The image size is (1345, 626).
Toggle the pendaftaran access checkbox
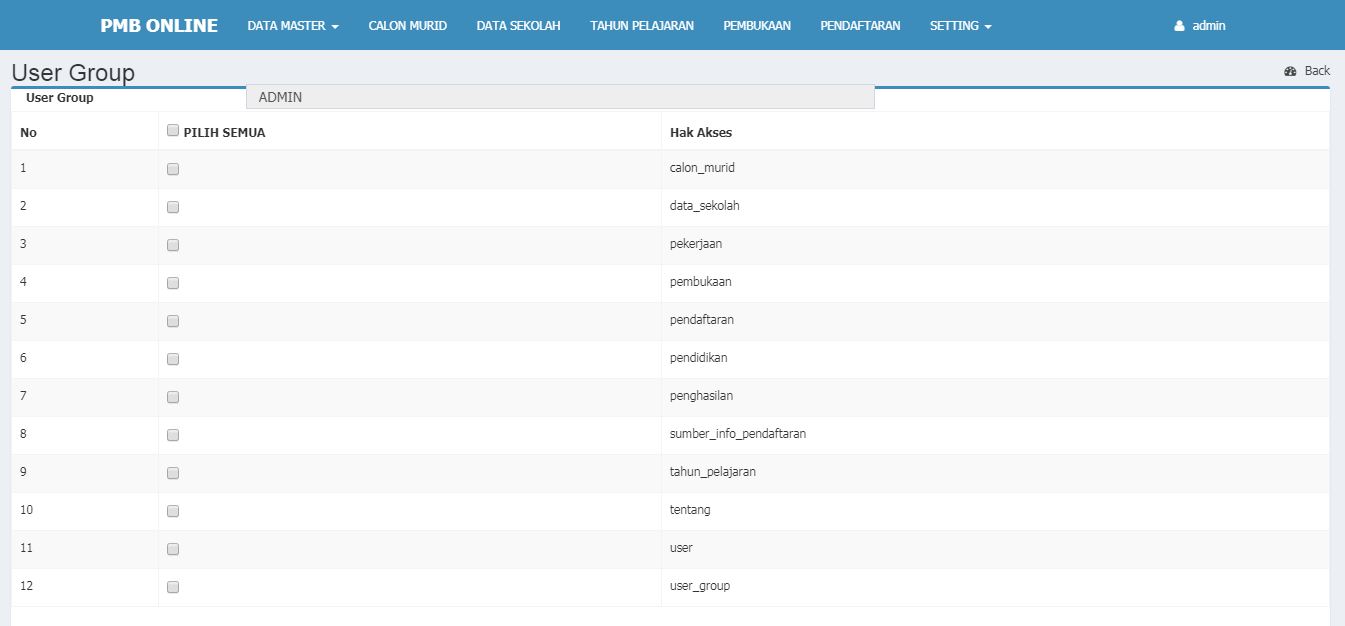(x=173, y=321)
